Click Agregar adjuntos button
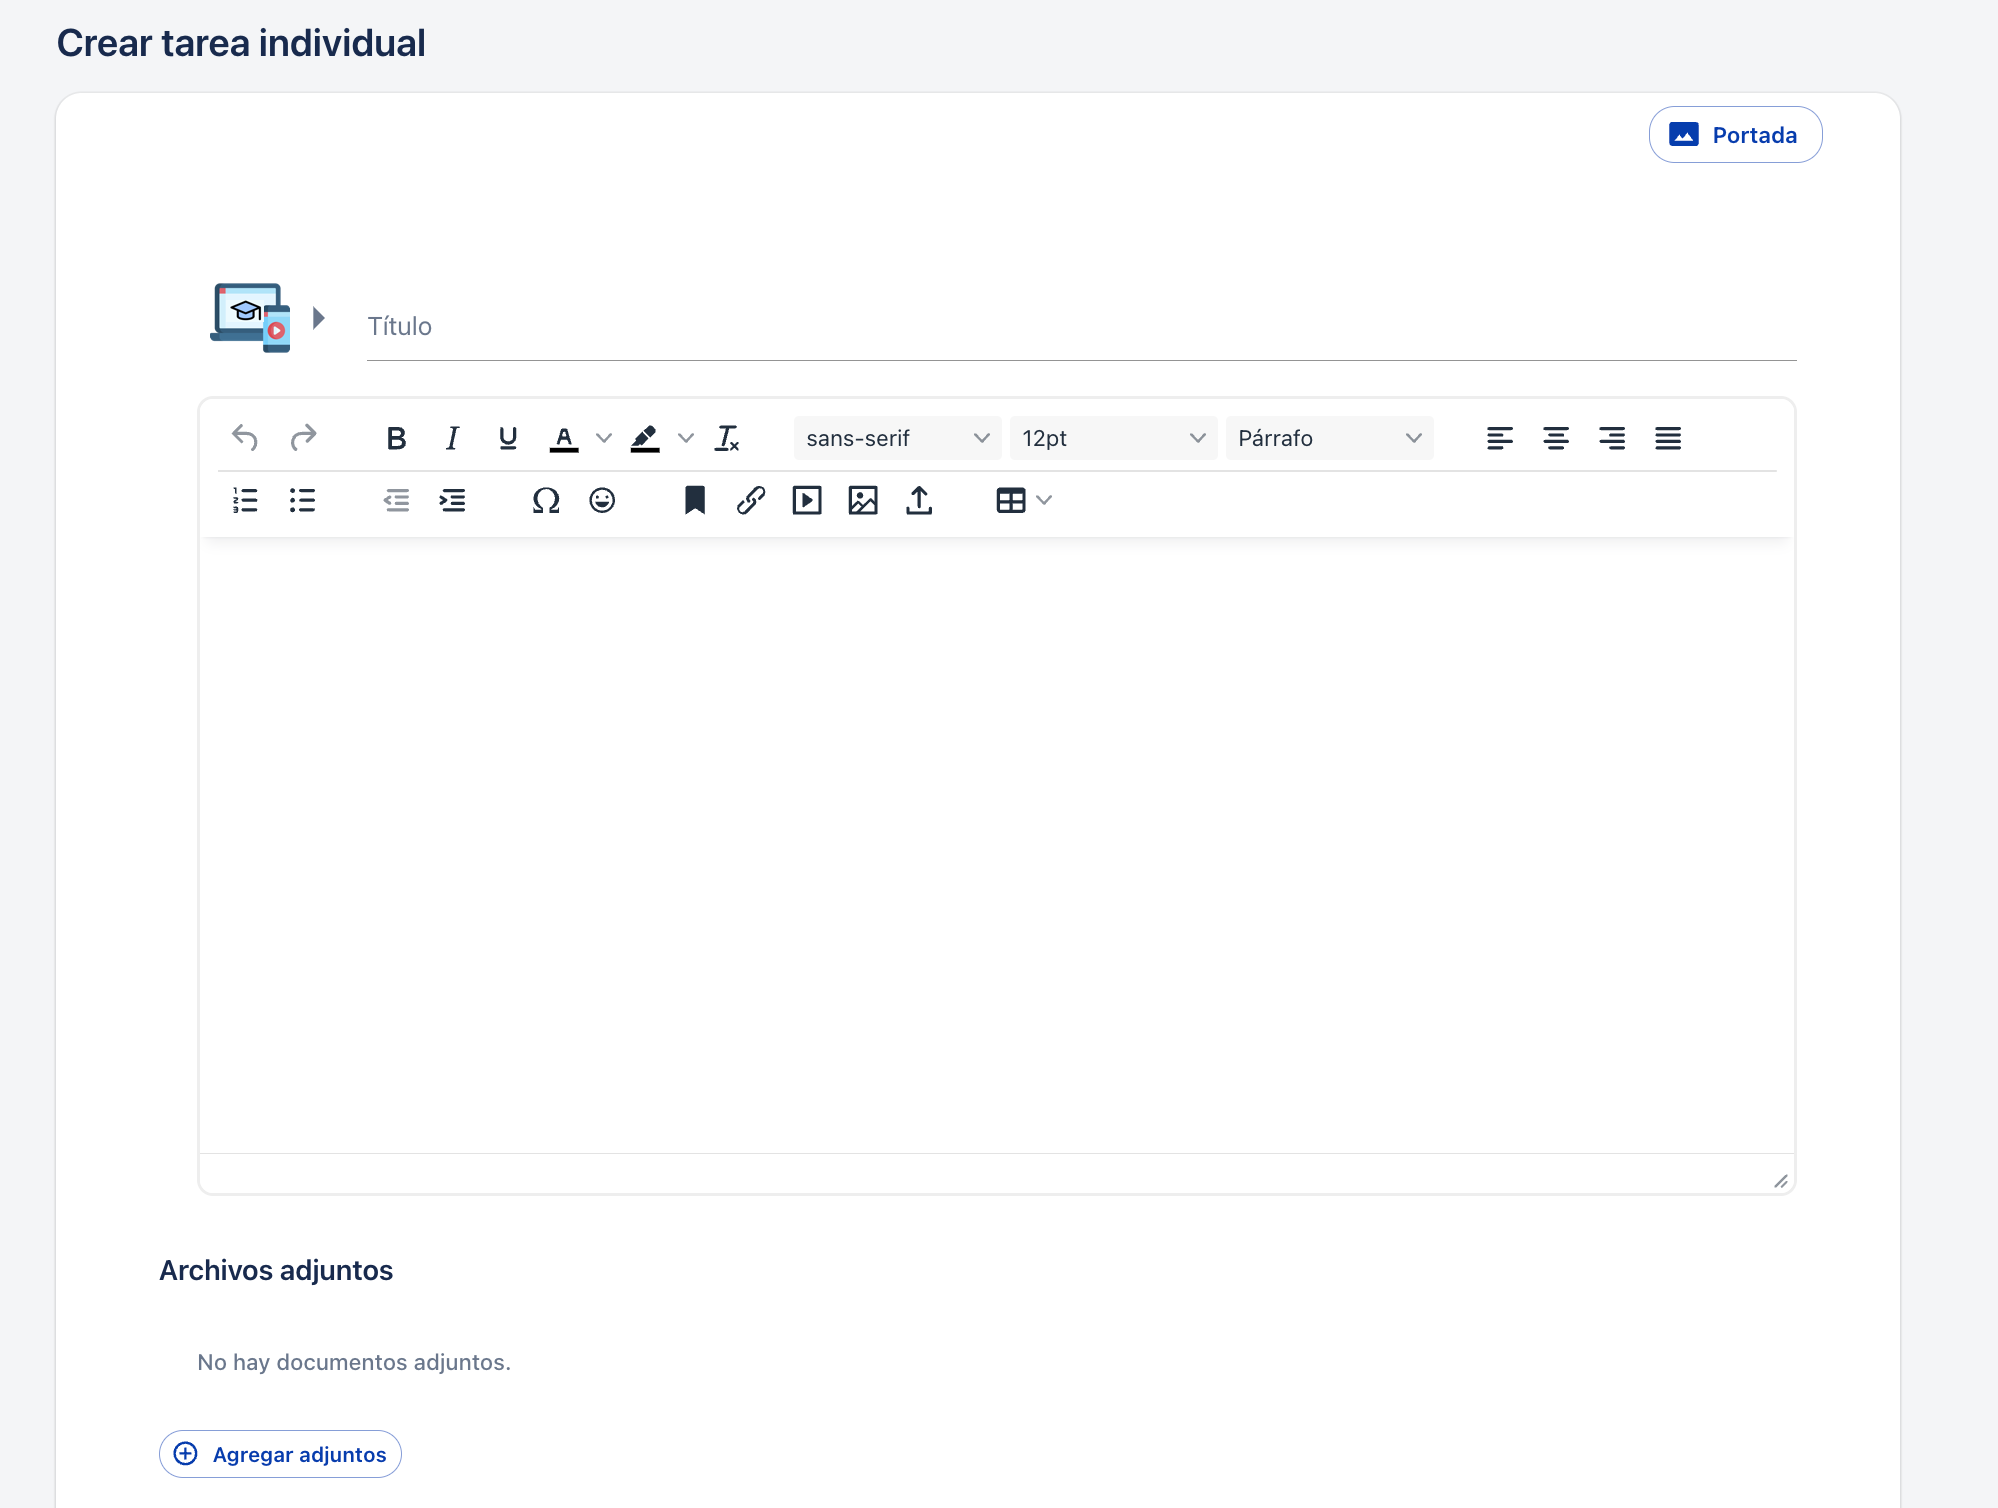The width and height of the screenshot is (1998, 1508). 280,1454
